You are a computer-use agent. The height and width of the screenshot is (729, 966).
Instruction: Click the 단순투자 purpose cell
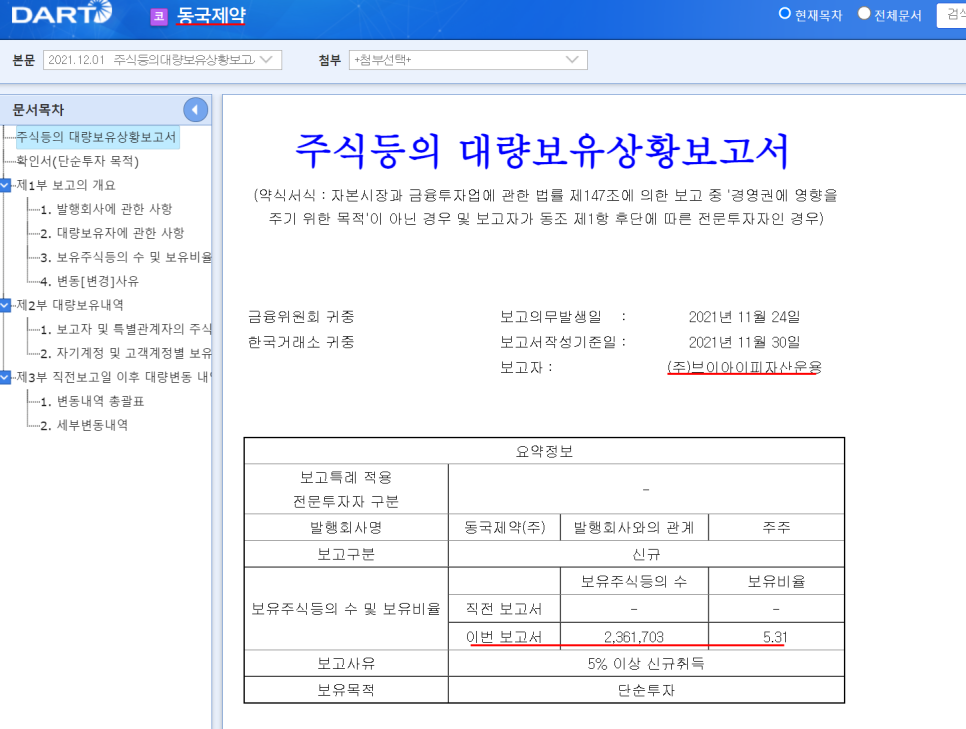pos(646,690)
